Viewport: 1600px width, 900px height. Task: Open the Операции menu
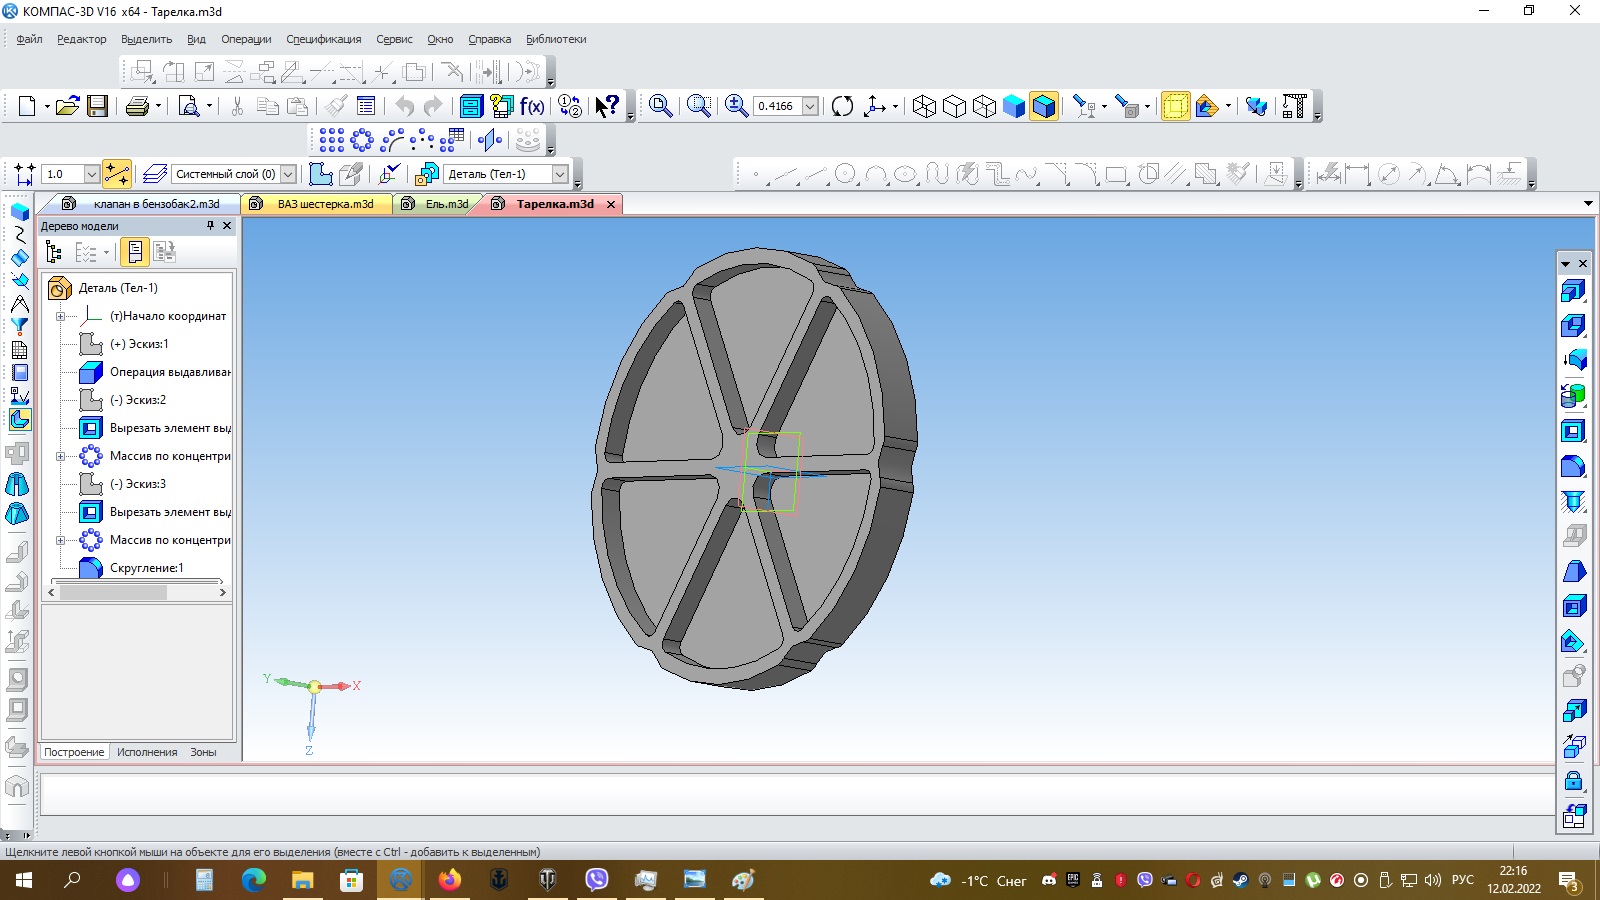pos(246,39)
